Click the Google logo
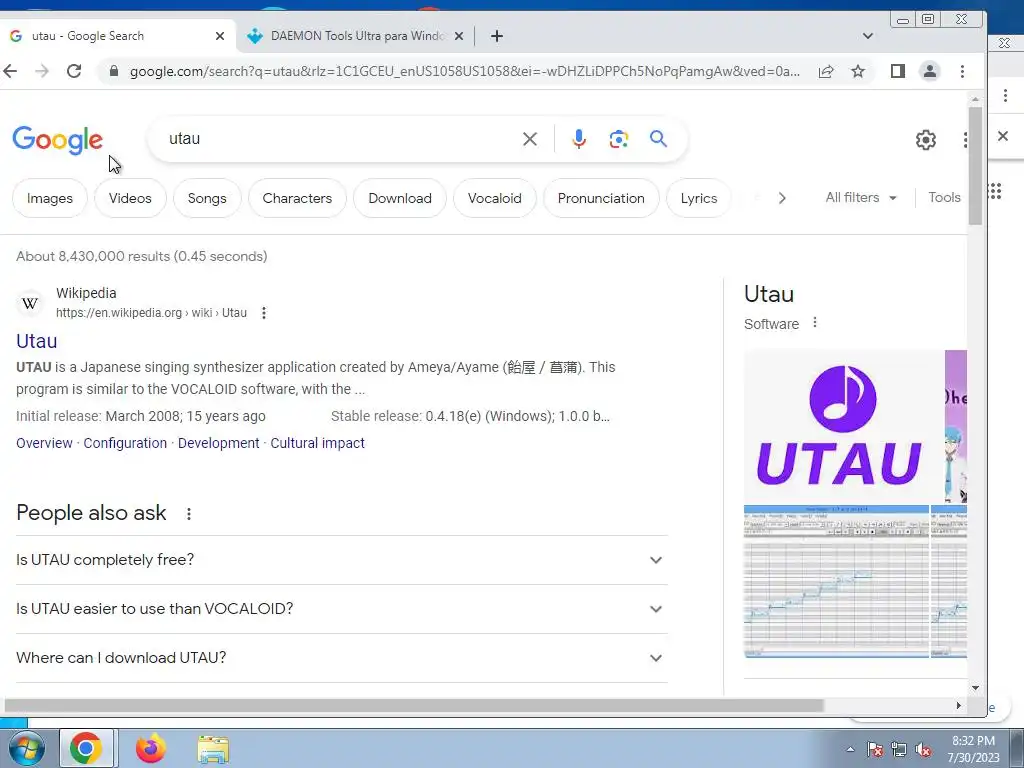The width and height of the screenshot is (1024, 768). (57, 140)
